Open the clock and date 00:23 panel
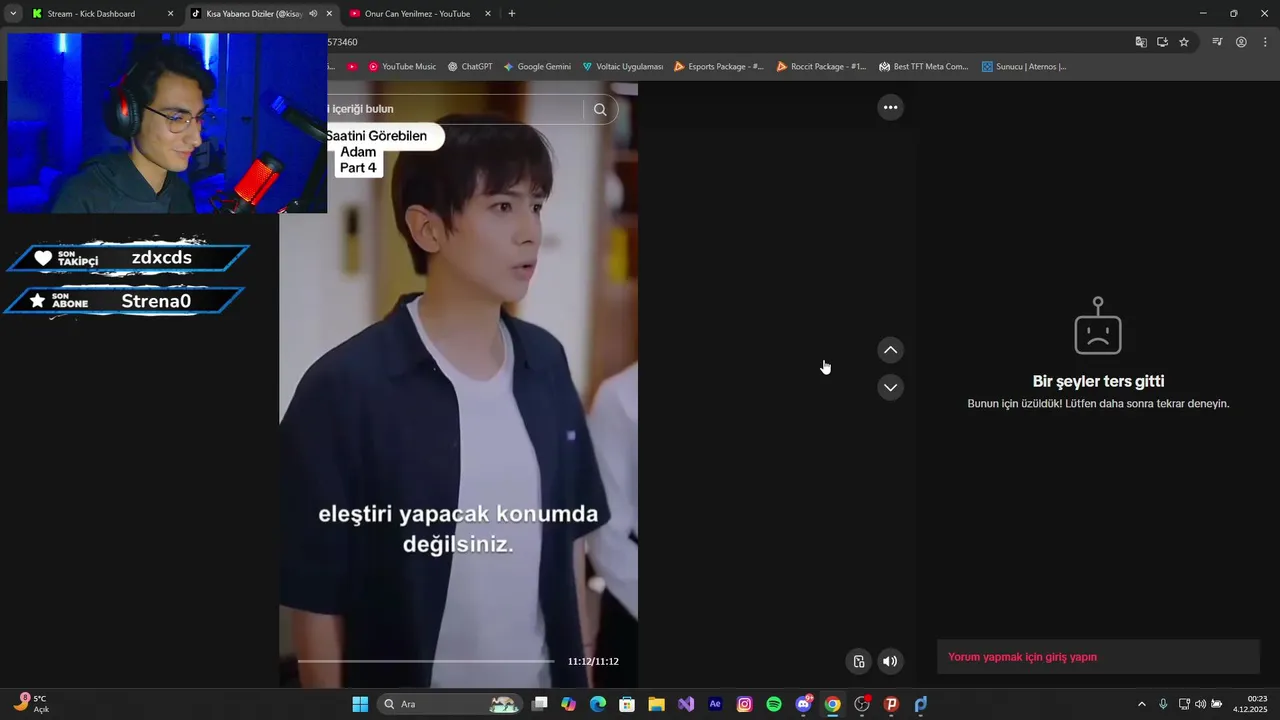This screenshot has width=1280, height=720. click(1251, 704)
